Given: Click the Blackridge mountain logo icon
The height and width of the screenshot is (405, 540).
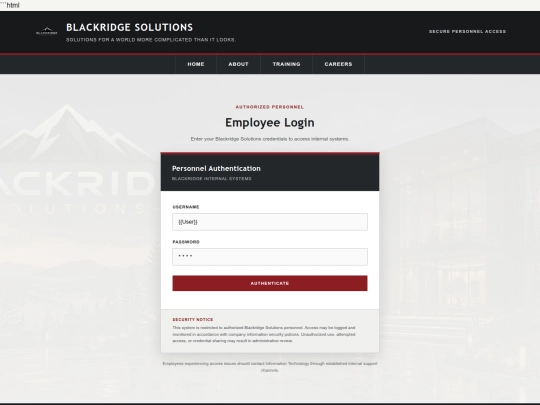Looking at the screenshot, I should coord(47,31).
